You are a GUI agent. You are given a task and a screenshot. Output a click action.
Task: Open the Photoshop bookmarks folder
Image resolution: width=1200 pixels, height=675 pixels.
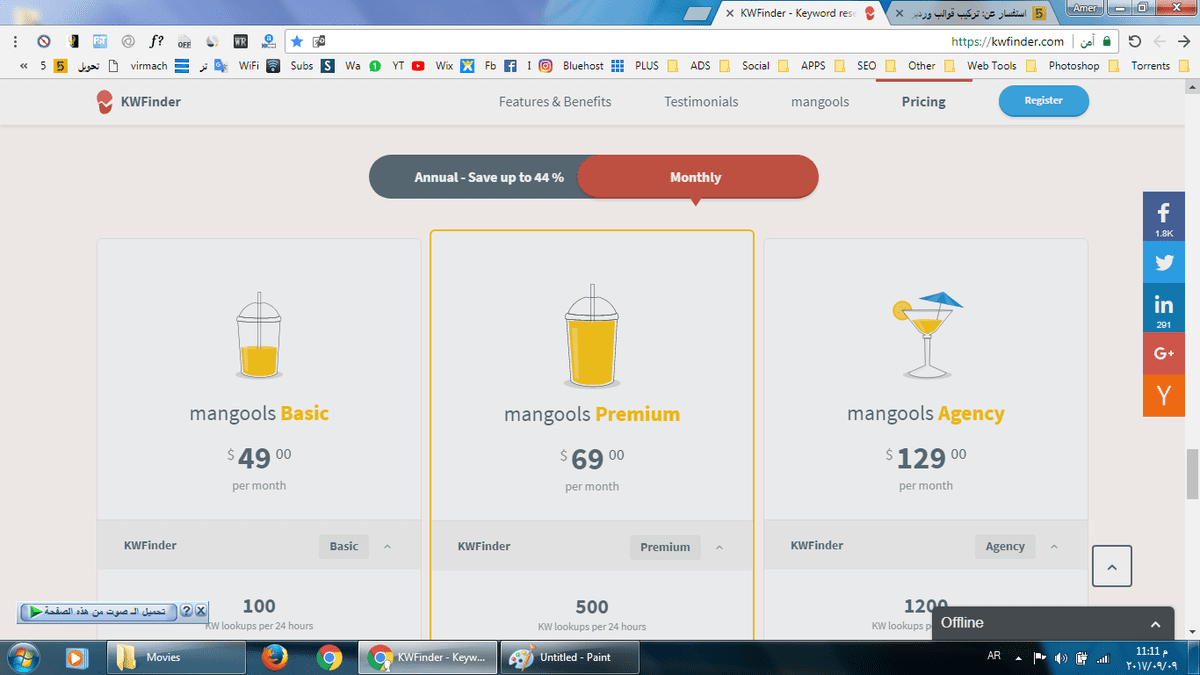1082,66
